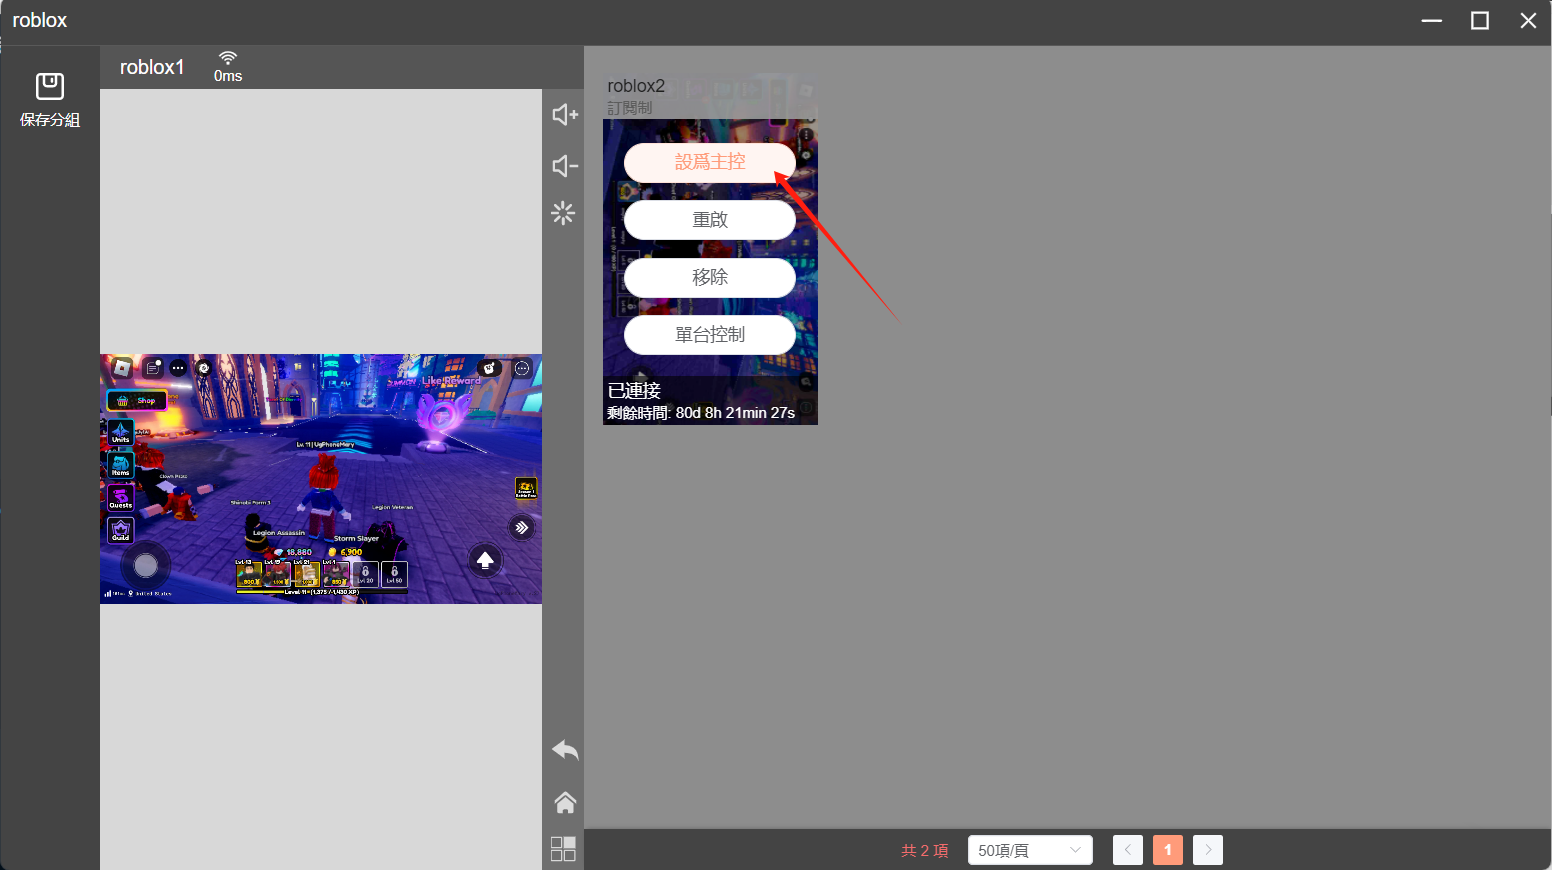The height and width of the screenshot is (870, 1552).
Task: Open the Units menu in game
Action: pos(121,433)
